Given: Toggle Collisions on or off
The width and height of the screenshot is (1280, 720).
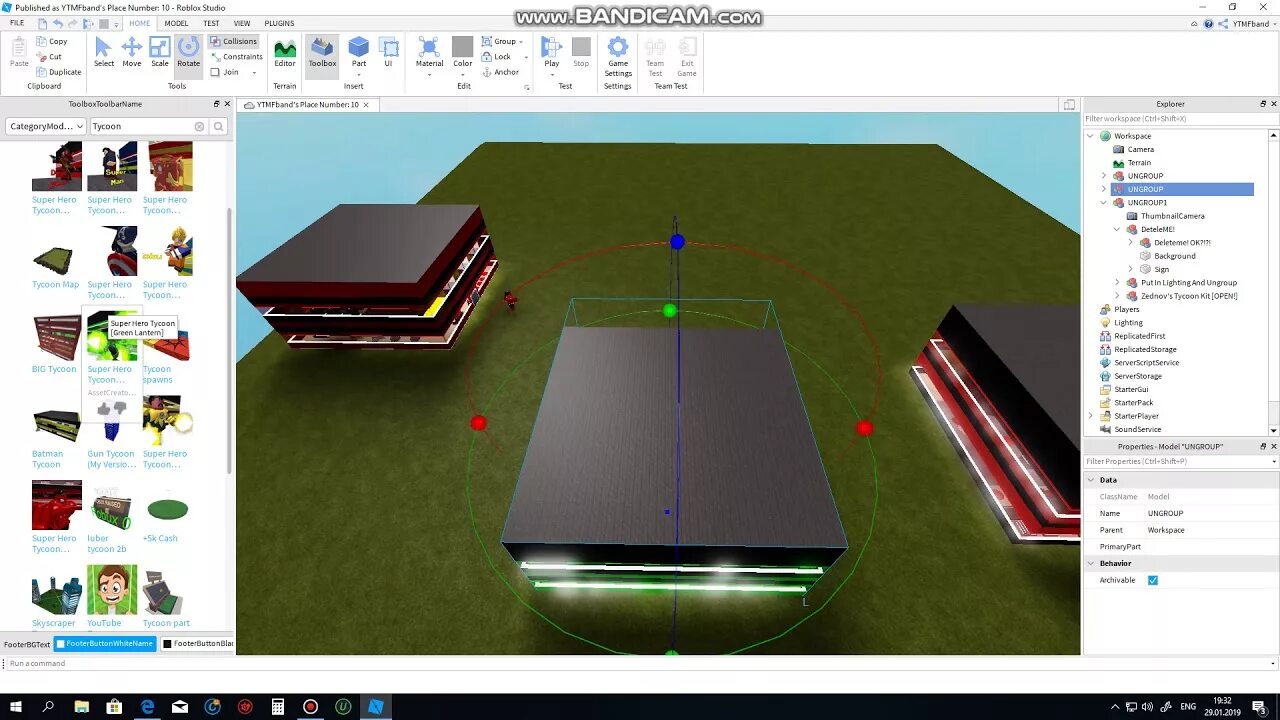Looking at the screenshot, I should tap(233, 41).
